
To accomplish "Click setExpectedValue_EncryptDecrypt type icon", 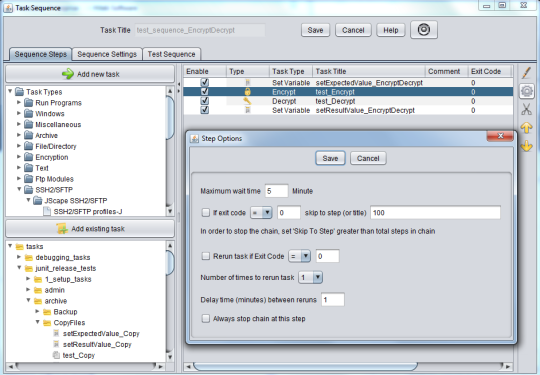I will tap(247, 83).
